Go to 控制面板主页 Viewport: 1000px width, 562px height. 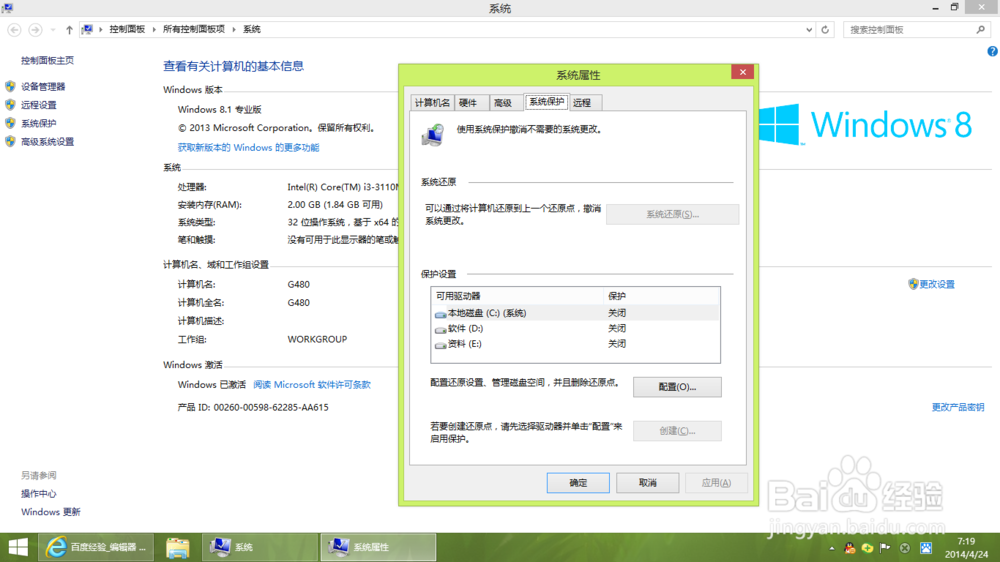tap(47, 61)
